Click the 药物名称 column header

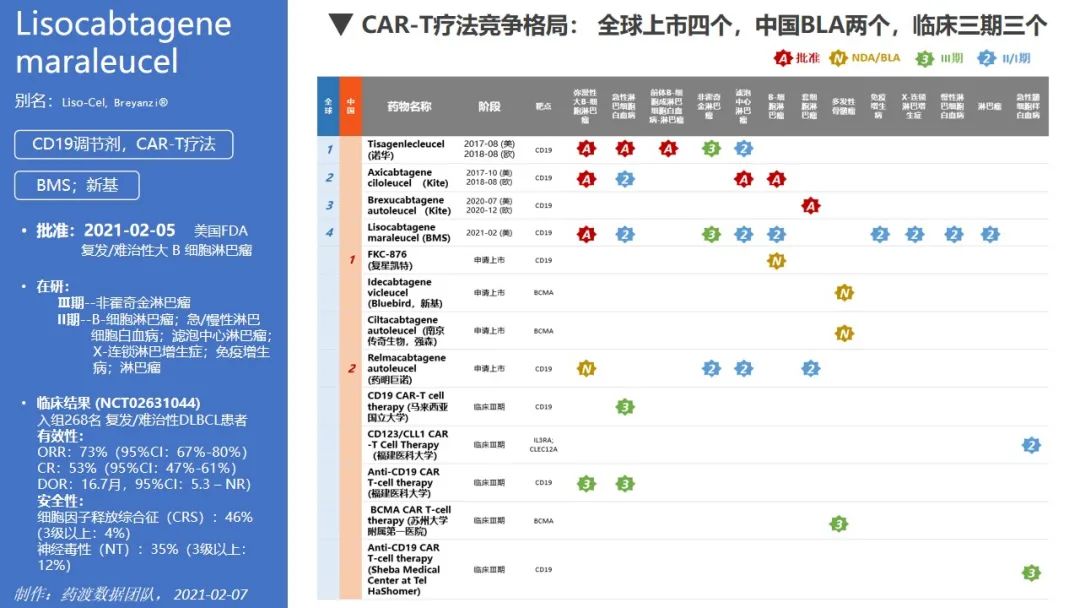(409, 106)
